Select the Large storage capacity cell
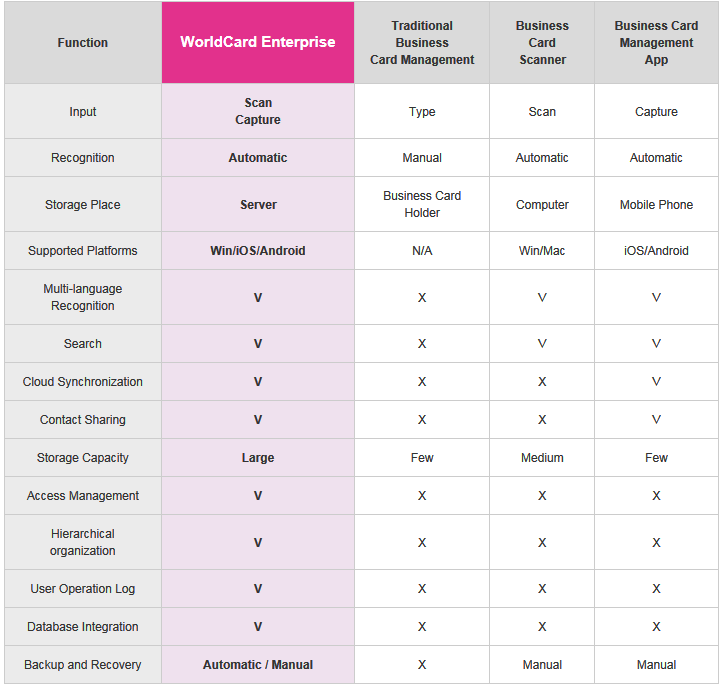Viewport: 723px width, 689px height. [258, 458]
